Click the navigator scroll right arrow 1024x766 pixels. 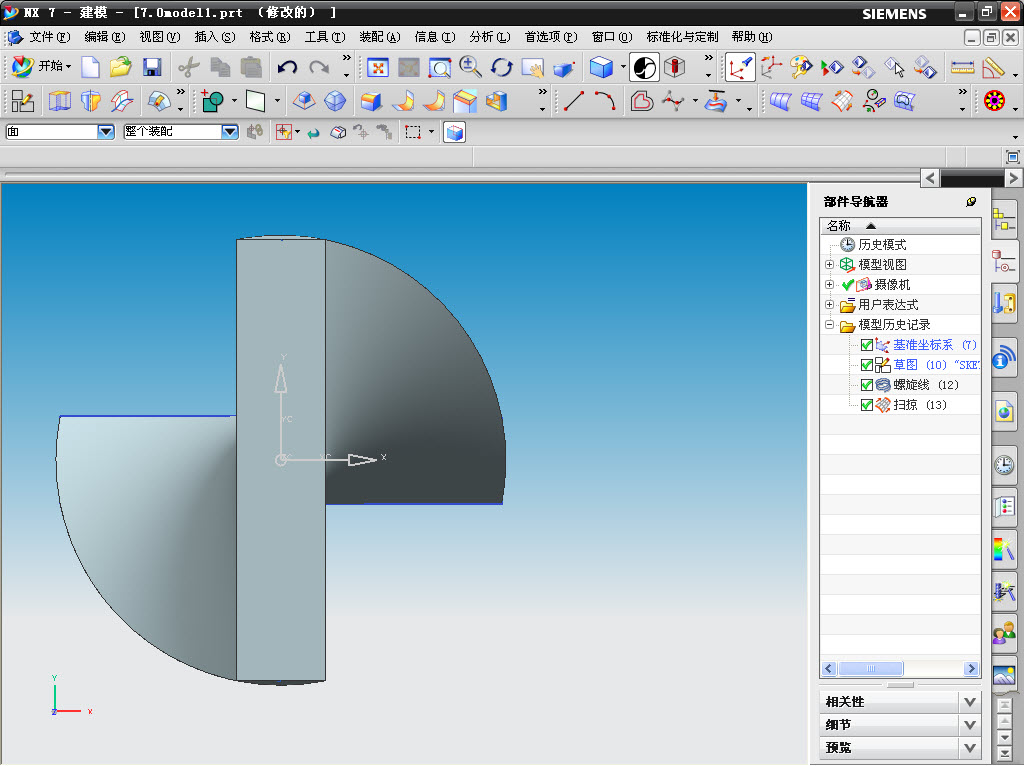point(971,669)
